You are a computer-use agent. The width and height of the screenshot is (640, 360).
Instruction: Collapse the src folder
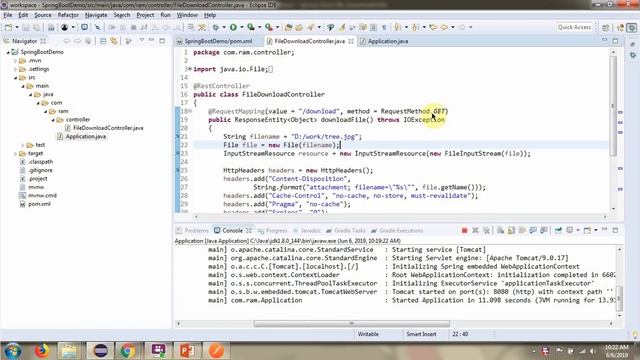pyautogui.click(x=16, y=78)
